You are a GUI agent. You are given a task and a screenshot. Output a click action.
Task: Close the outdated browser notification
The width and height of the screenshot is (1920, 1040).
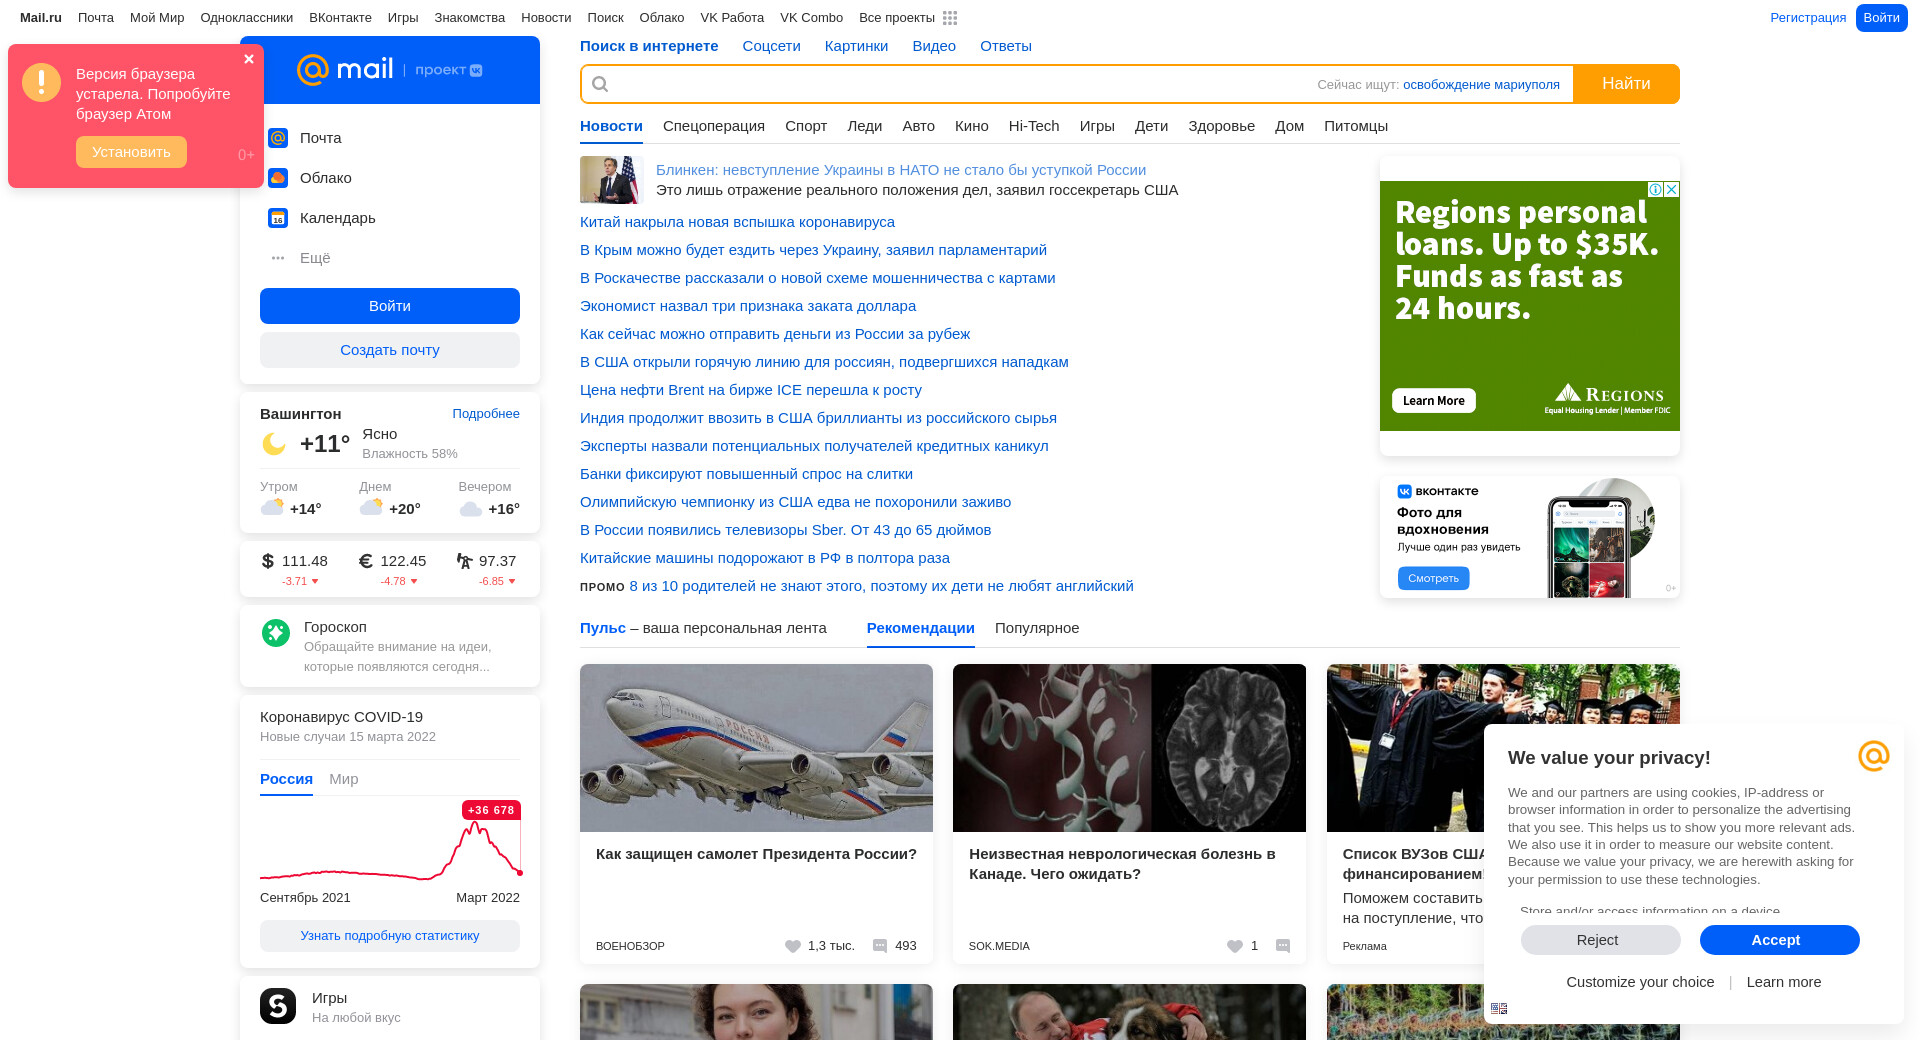coord(249,59)
